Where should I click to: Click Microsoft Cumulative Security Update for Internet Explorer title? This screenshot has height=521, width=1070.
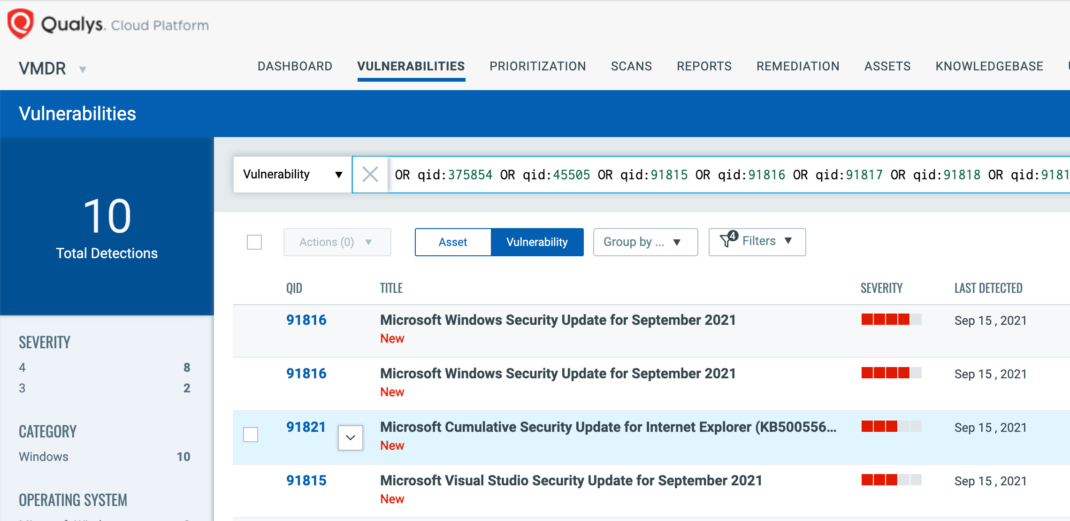click(608, 427)
